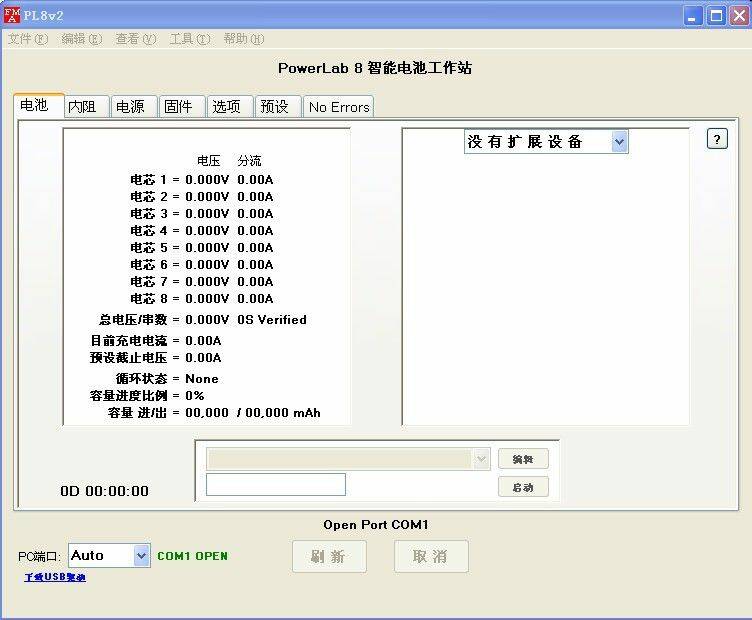Switch to the 固件 tab

tap(182, 106)
